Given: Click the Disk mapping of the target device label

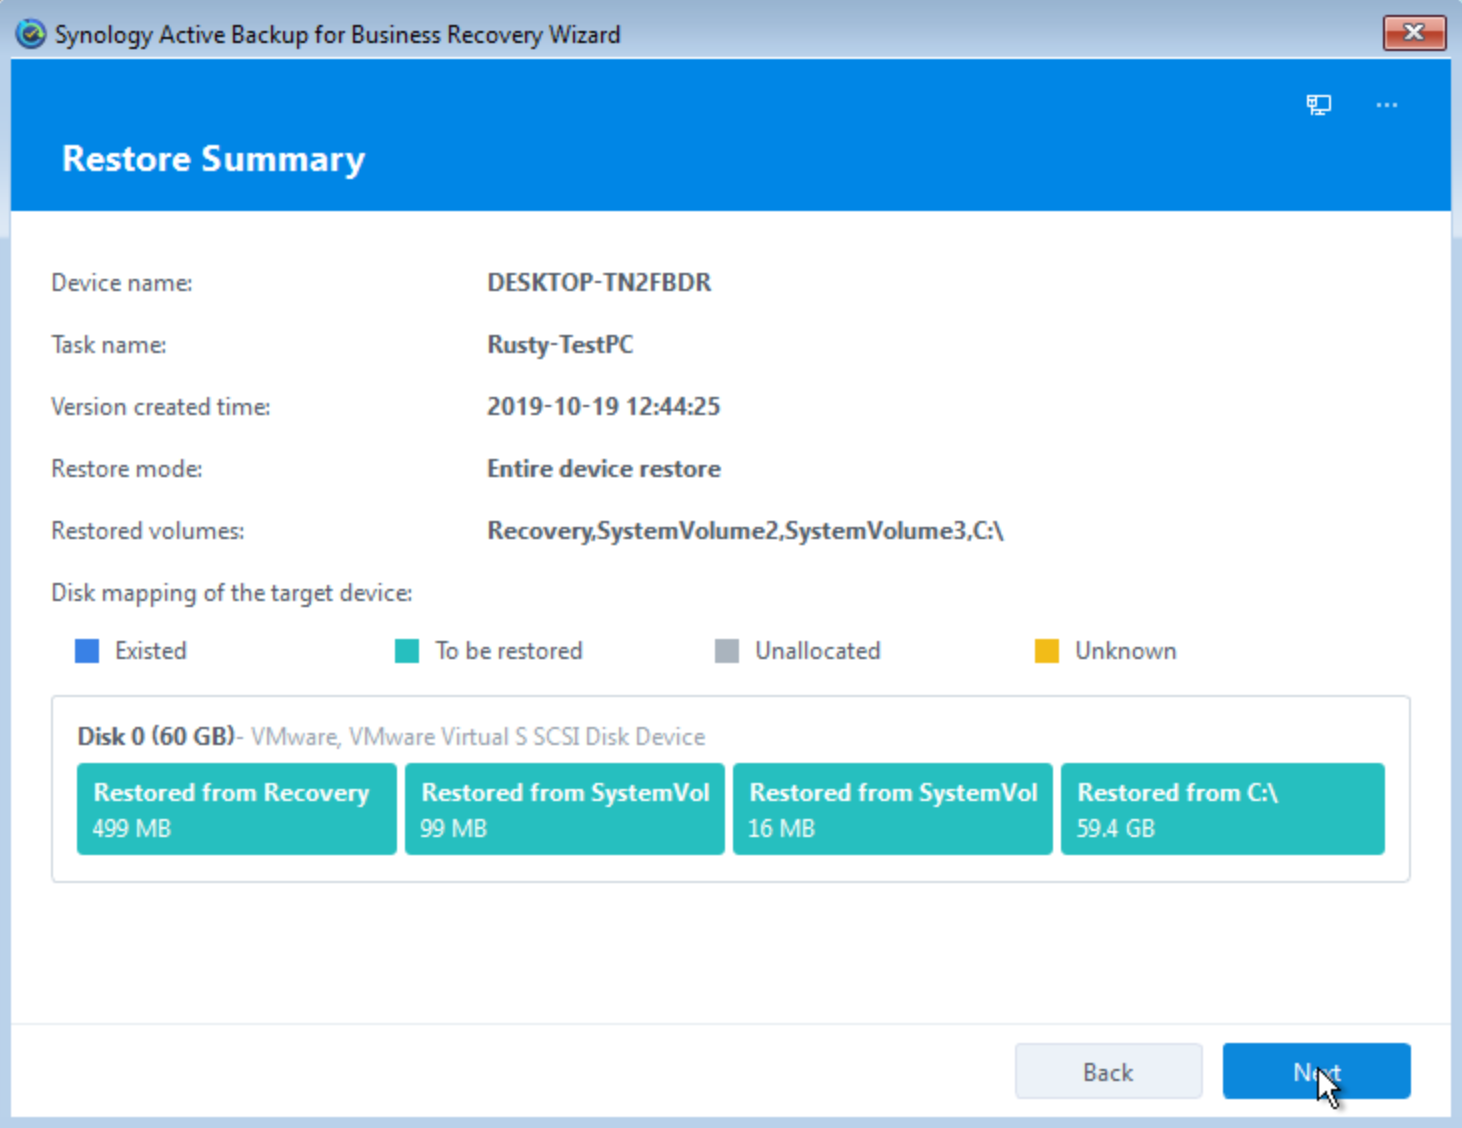Looking at the screenshot, I should [x=232, y=593].
